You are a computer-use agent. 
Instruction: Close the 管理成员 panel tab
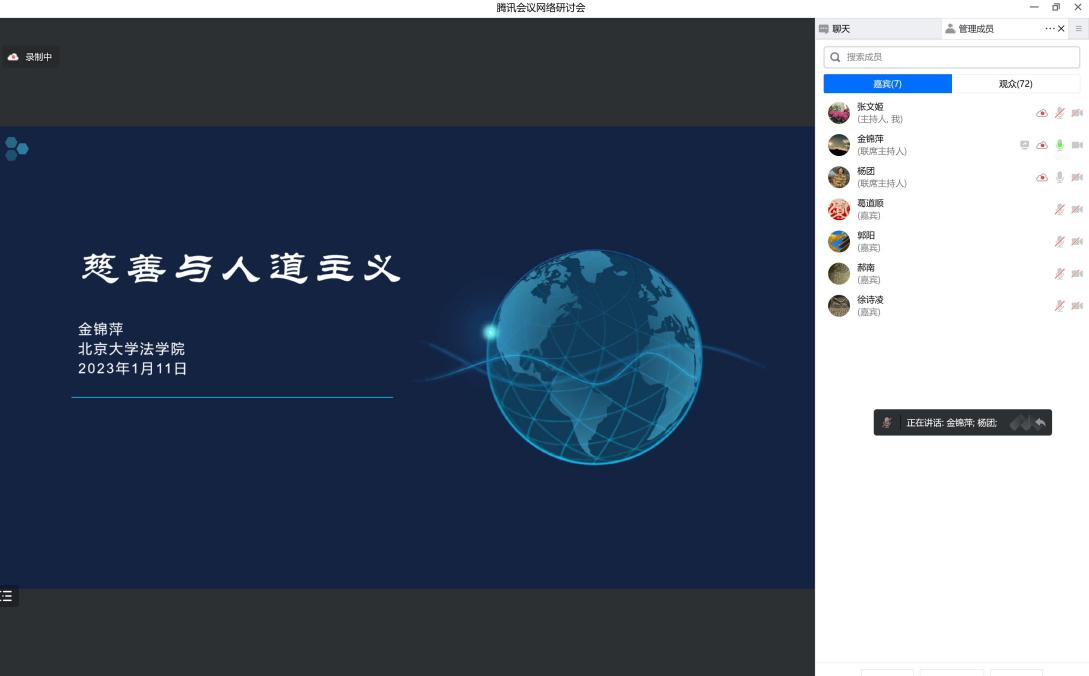[1061, 29]
